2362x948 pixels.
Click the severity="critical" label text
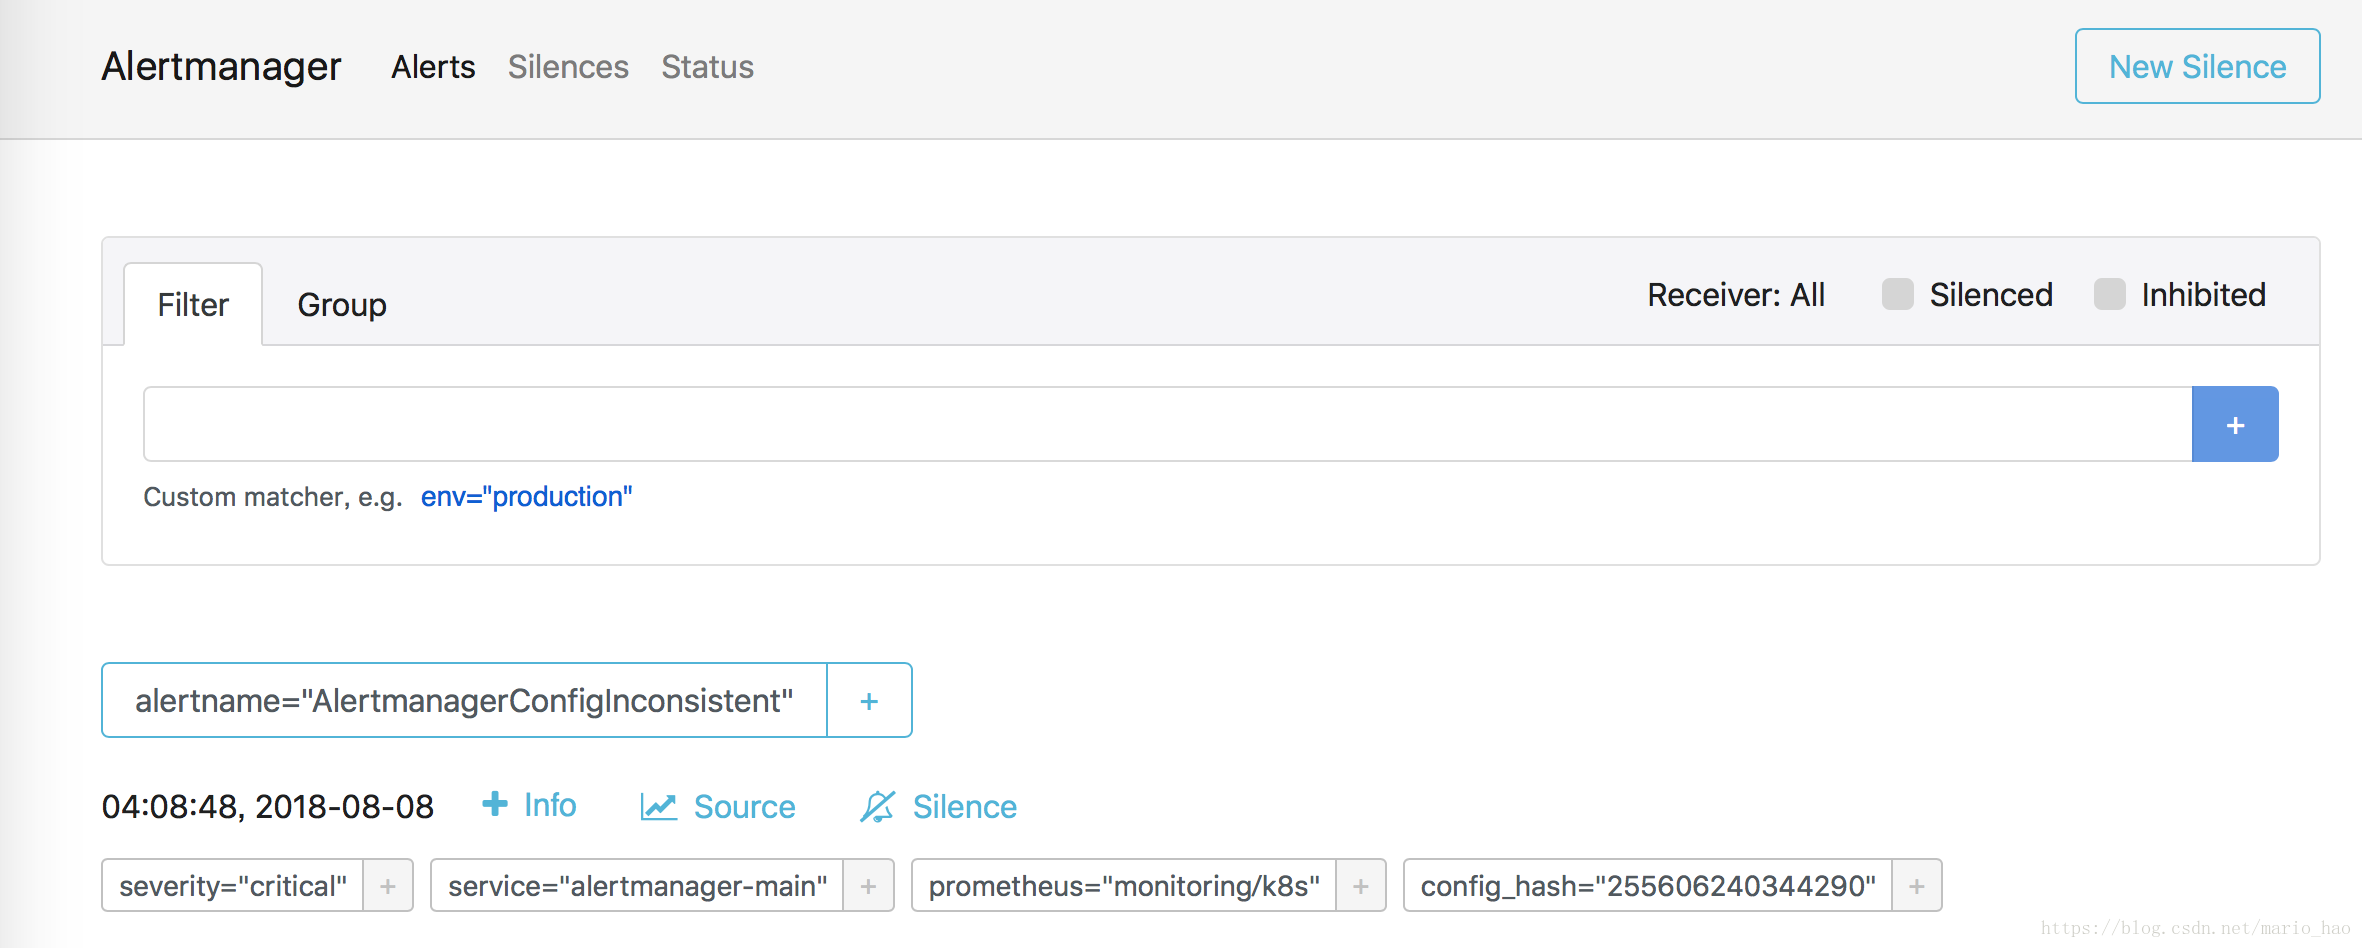[233, 885]
